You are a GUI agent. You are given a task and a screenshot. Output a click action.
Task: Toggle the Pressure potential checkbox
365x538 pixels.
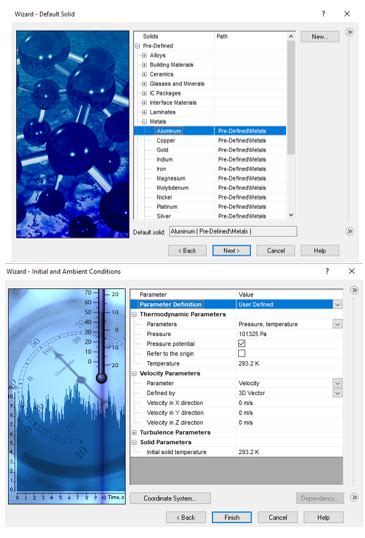click(x=242, y=343)
